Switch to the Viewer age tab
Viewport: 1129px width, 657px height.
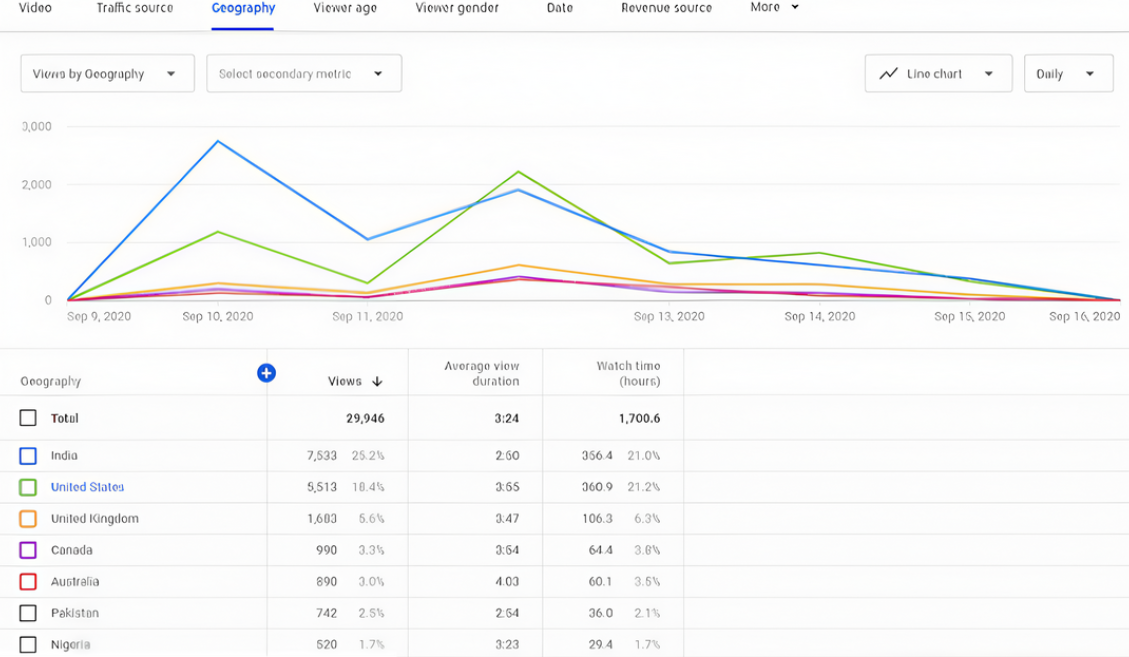coord(345,8)
